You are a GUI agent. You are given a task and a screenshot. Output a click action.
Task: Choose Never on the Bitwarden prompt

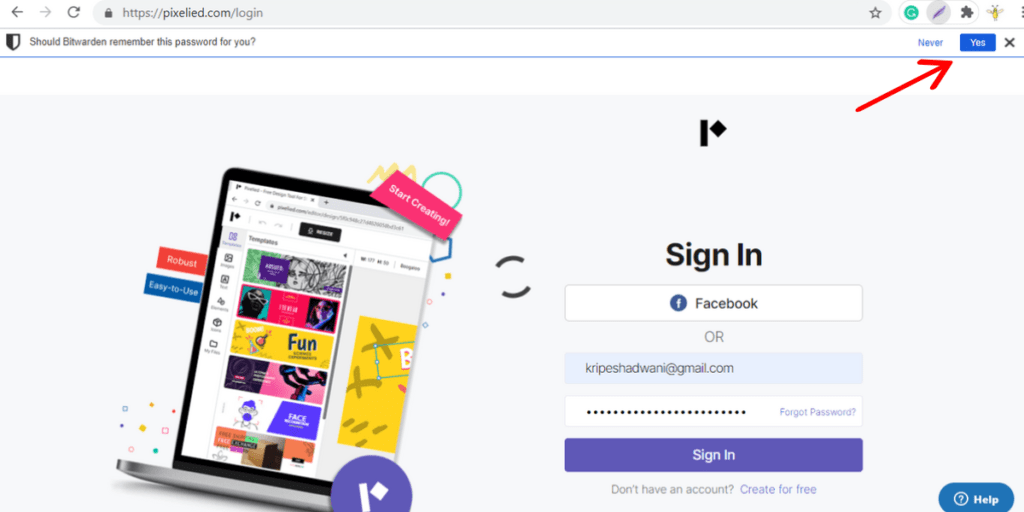point(930,42)
